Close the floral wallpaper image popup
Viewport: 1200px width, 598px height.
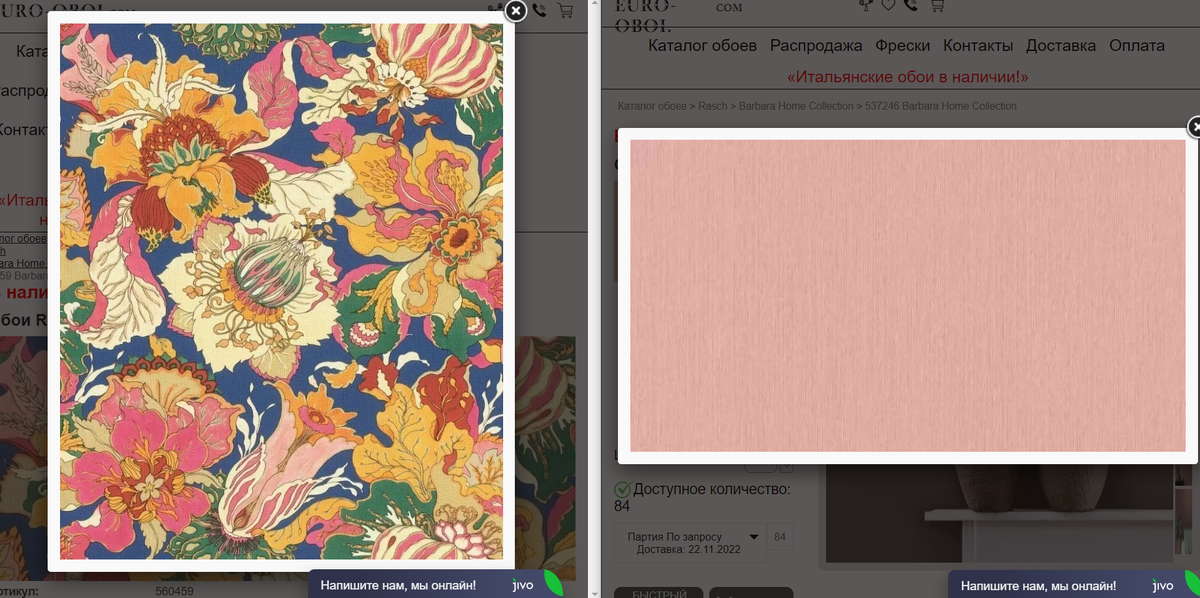click(x=515, y=11)
